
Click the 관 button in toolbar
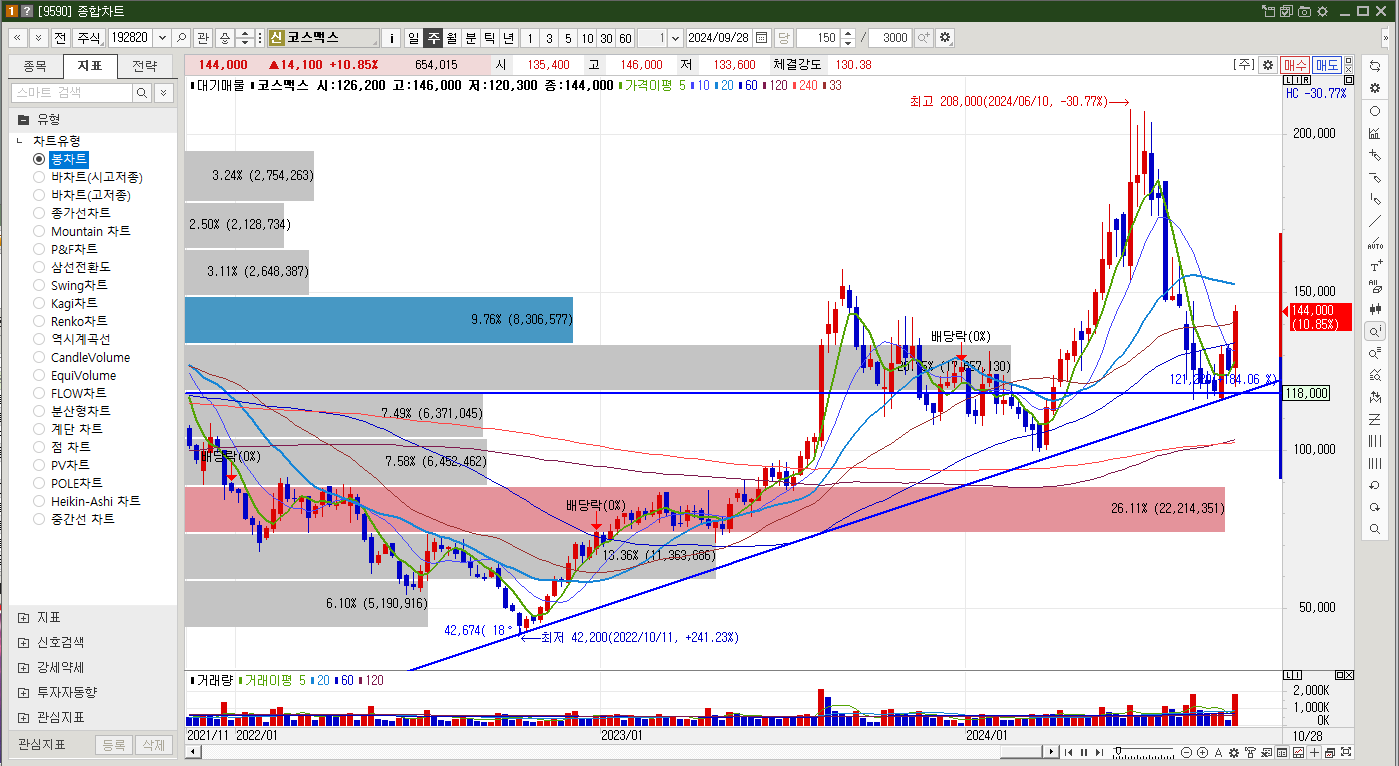point(201,37)
